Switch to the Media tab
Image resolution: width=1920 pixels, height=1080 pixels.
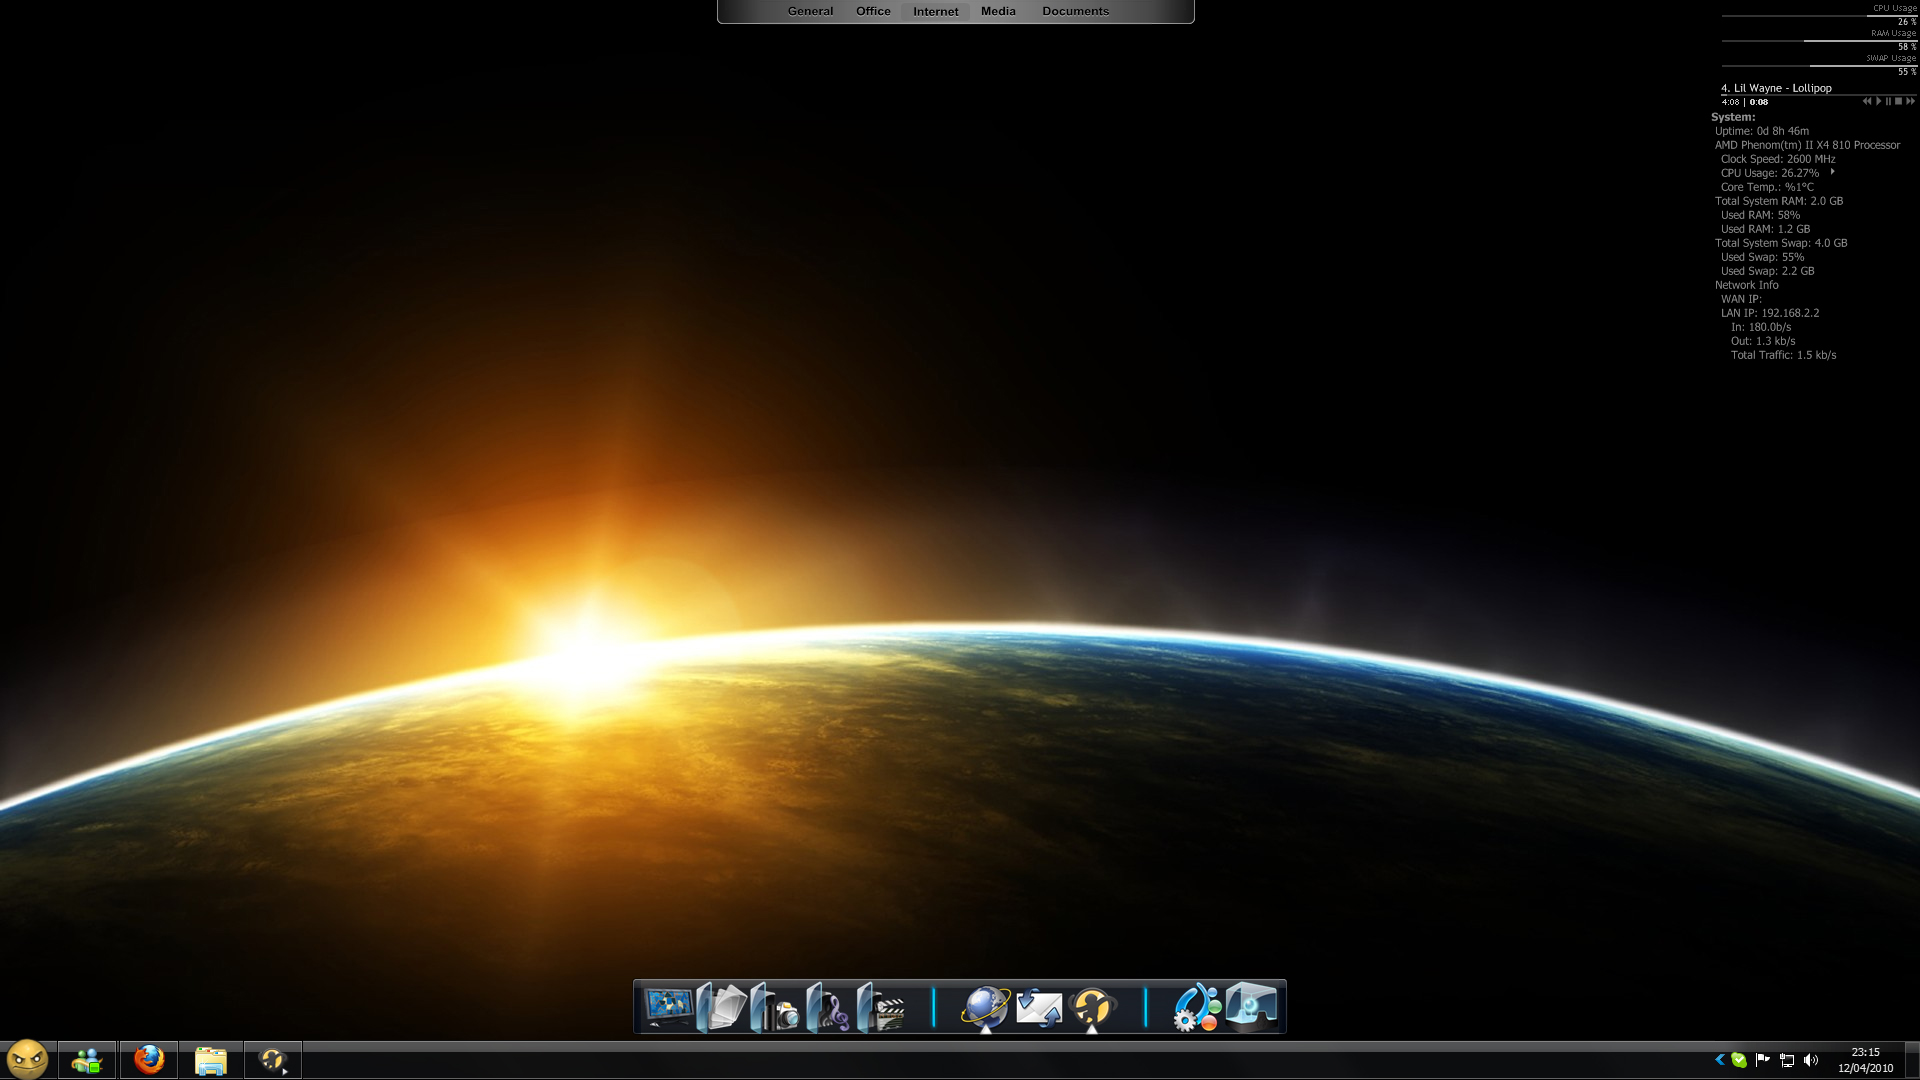(x=997, y=11)
